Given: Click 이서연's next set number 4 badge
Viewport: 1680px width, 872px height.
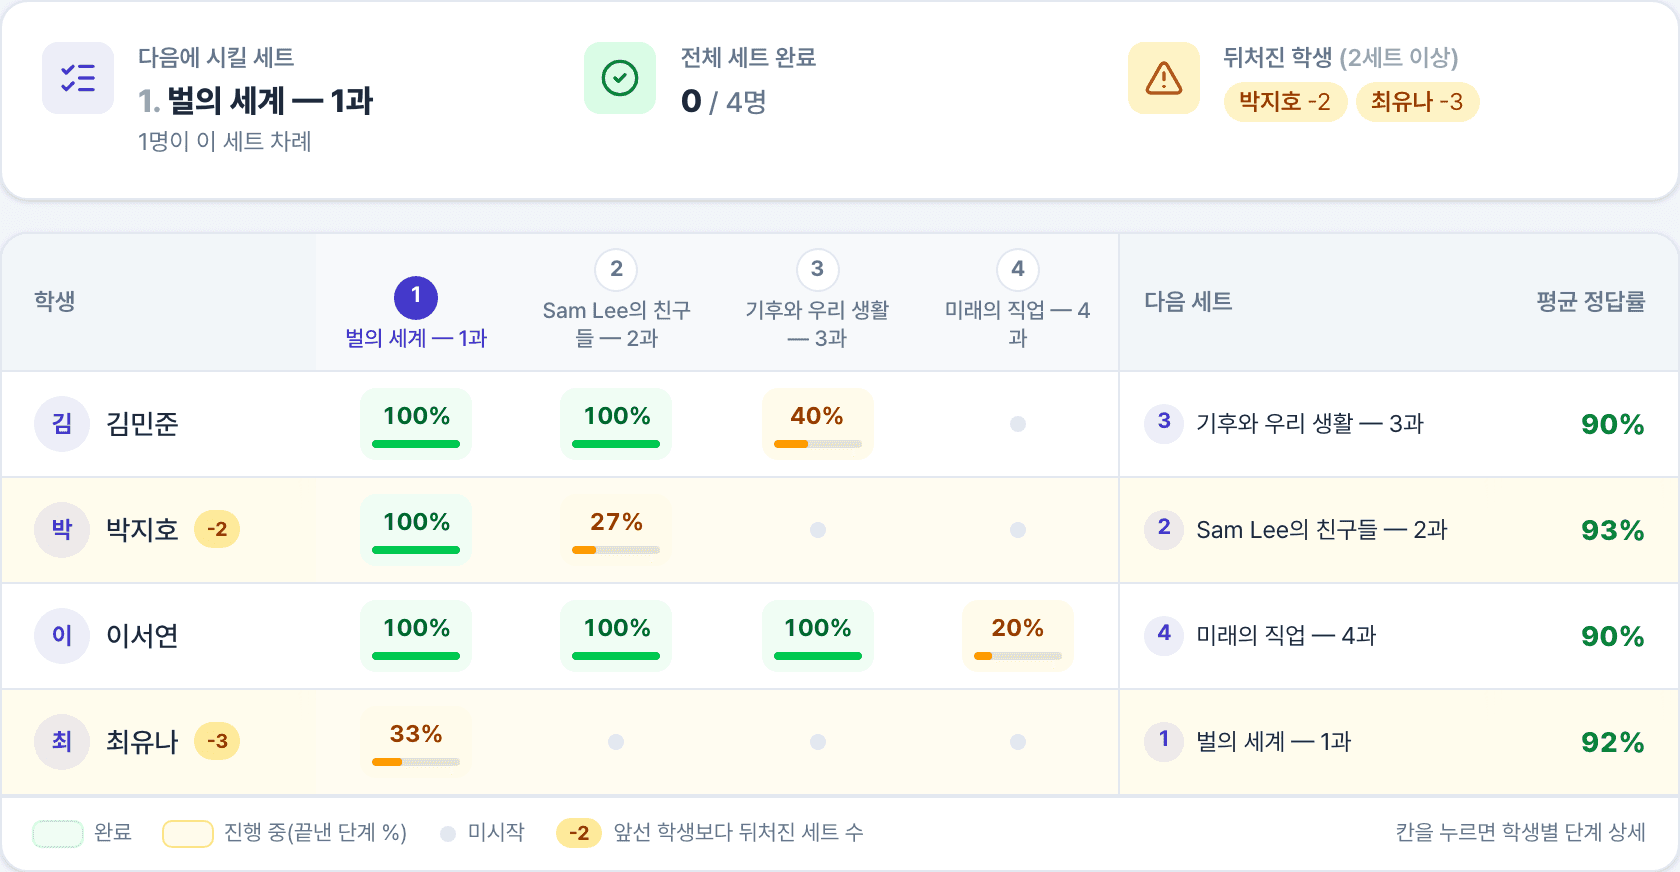Looking at the screenshot, I should (x=1164, y=634).
